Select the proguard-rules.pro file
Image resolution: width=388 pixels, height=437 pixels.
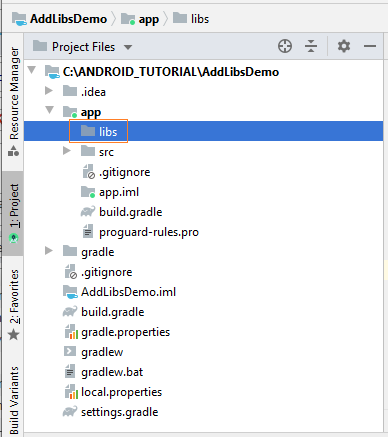149,232
